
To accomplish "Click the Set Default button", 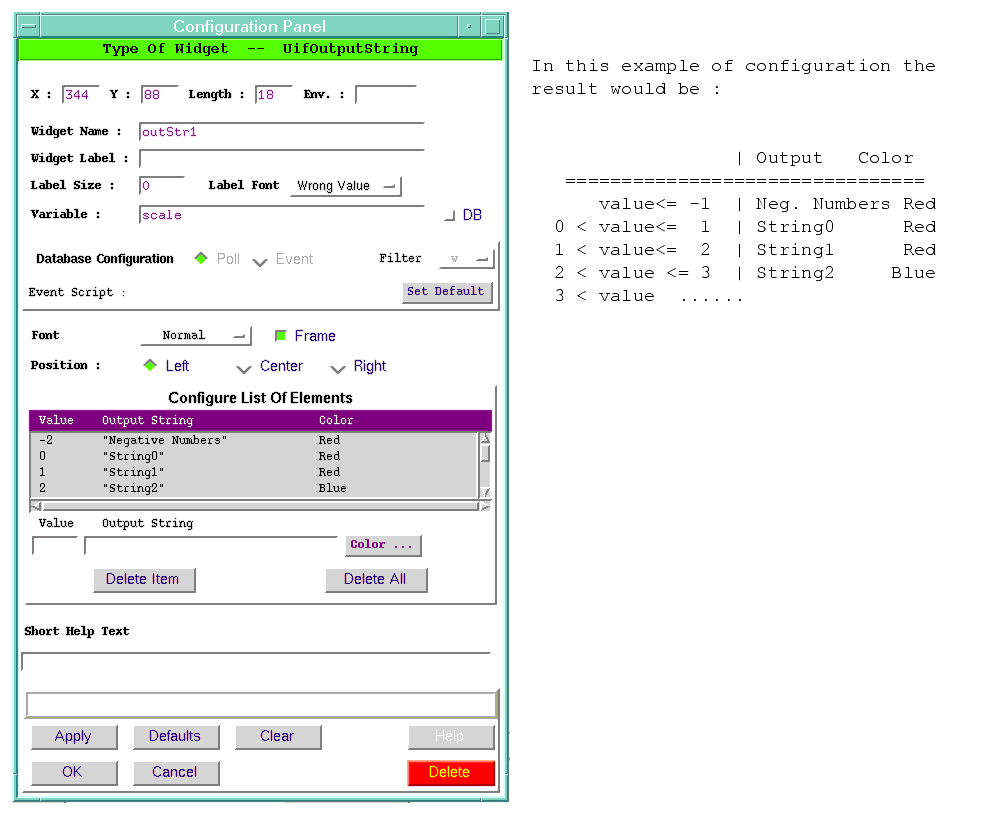I will (446, 292).
